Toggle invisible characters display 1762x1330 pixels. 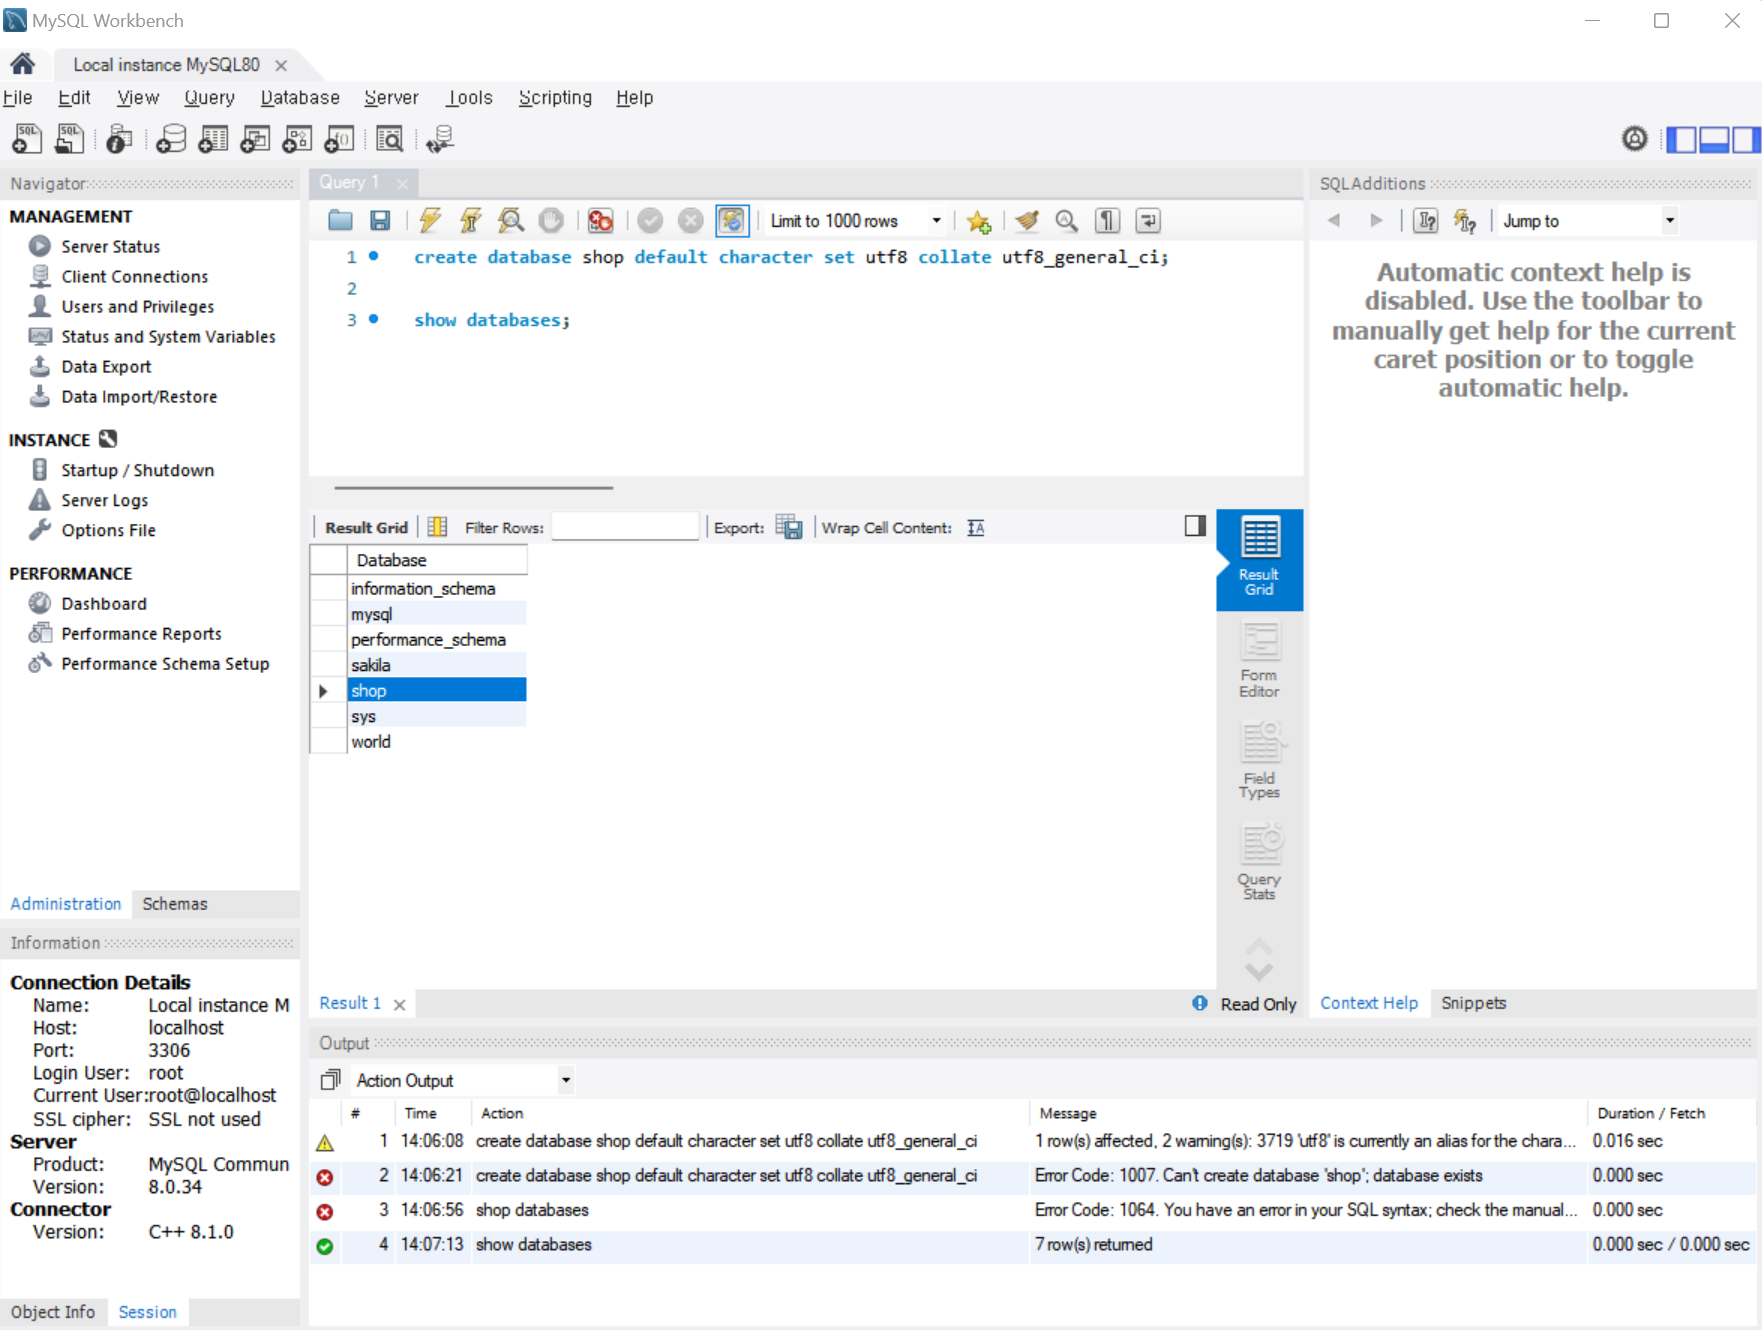click(1108, 221)
